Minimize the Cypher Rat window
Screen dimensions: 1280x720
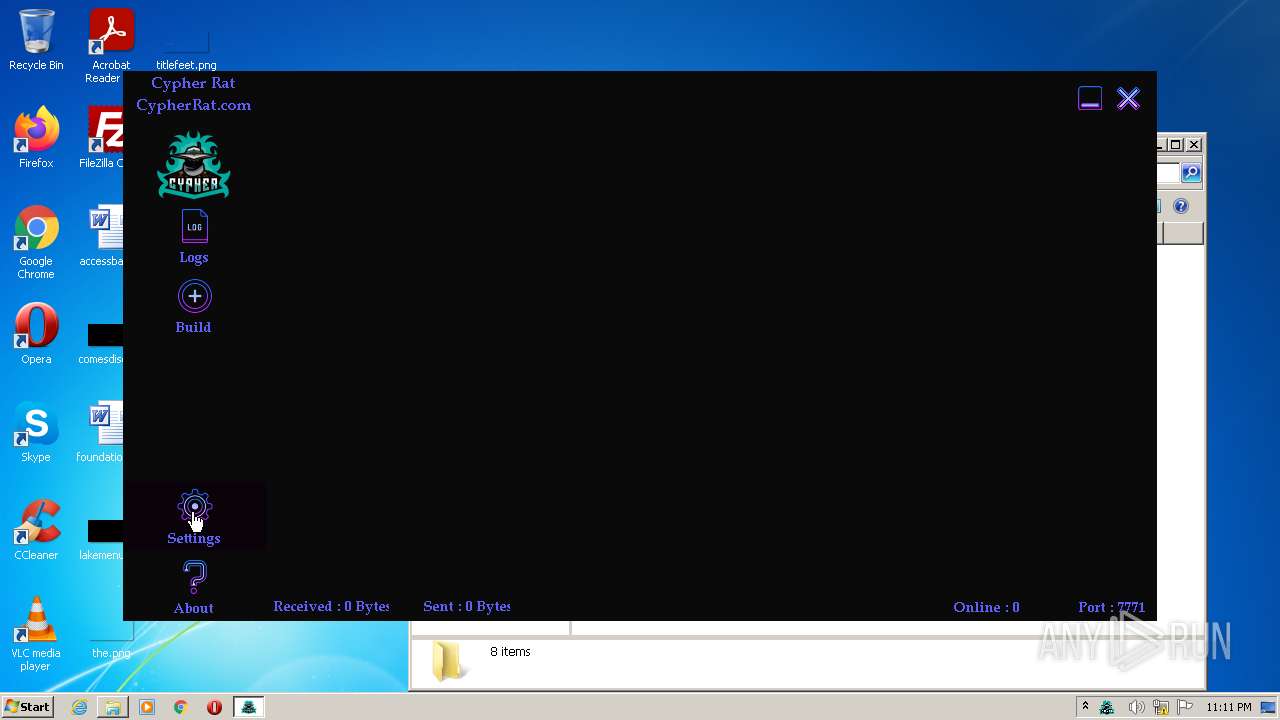pyautogui.click(x=1090, y=98)
